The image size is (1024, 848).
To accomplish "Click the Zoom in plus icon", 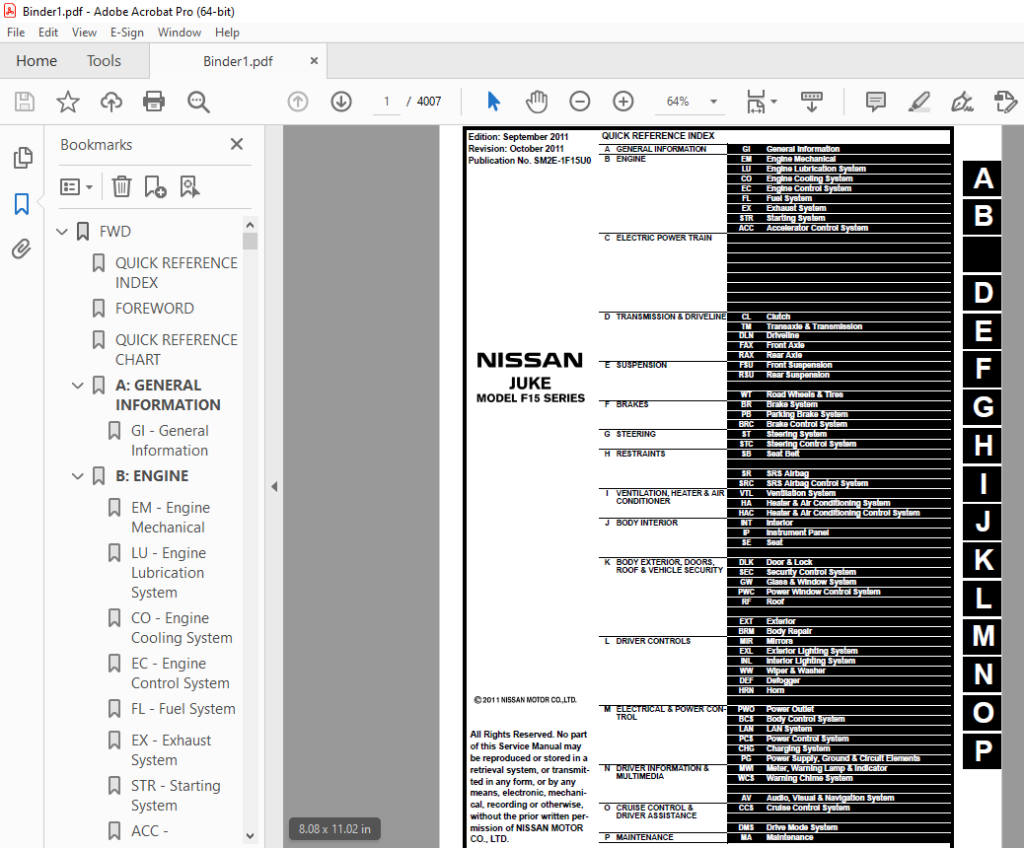I will pyautogui.click(x=623, y=101).
